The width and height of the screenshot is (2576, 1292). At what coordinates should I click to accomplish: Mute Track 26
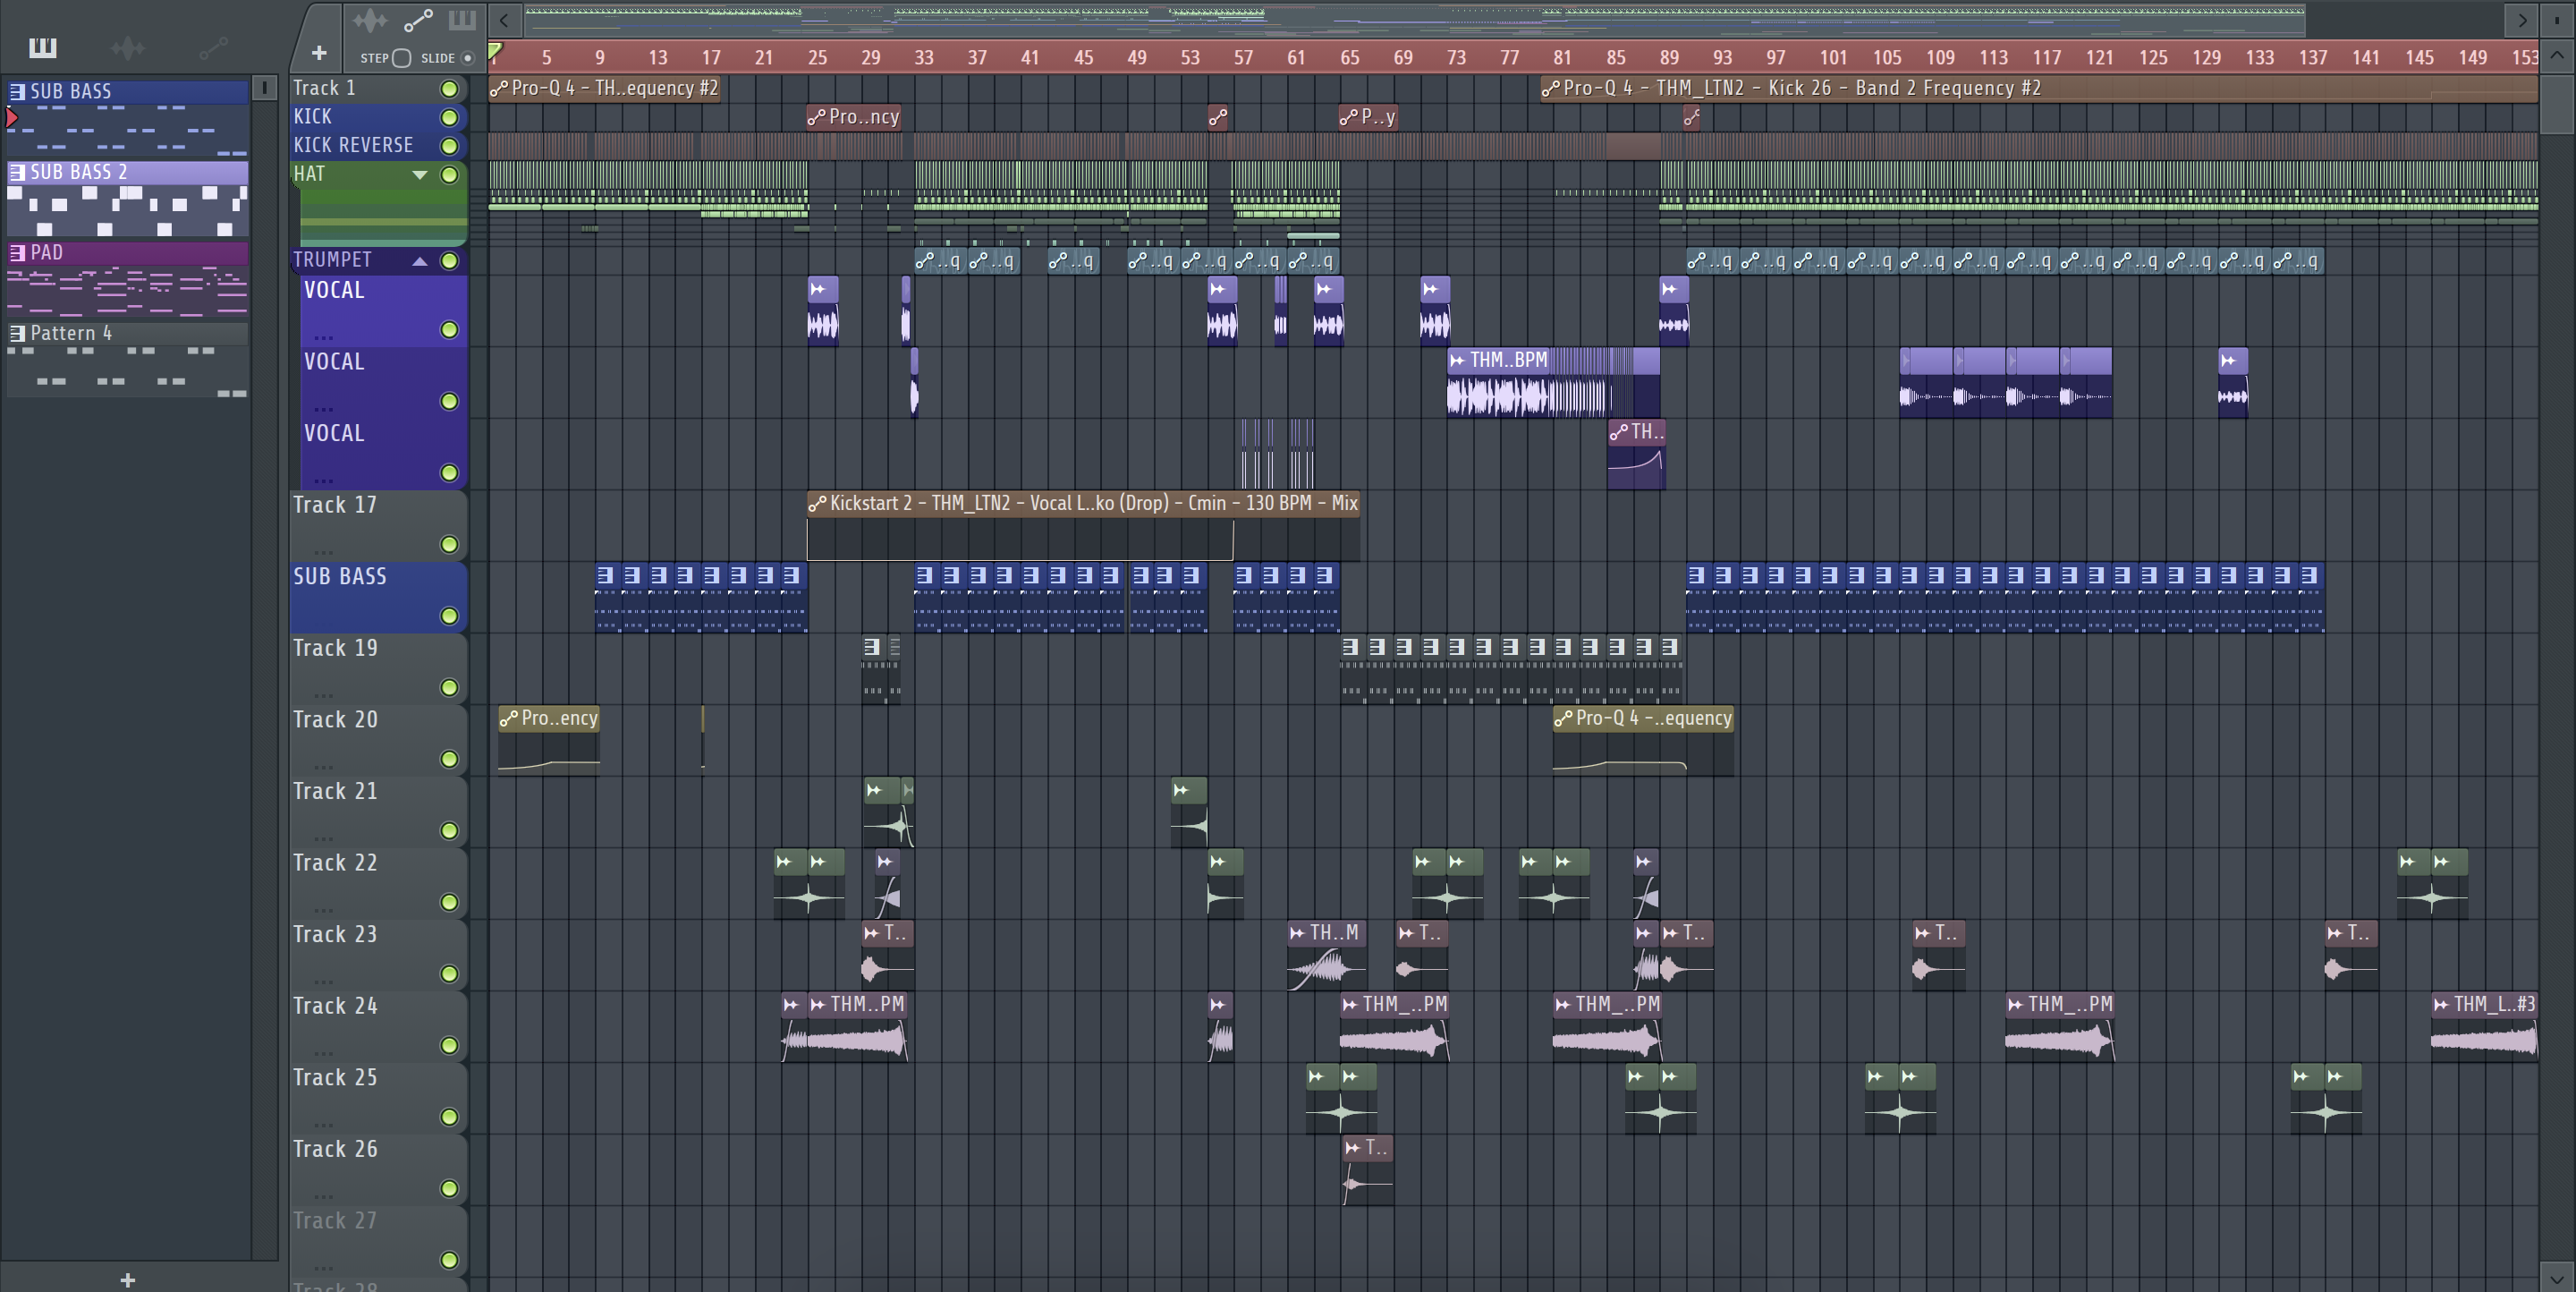(x=450, y=1189)
